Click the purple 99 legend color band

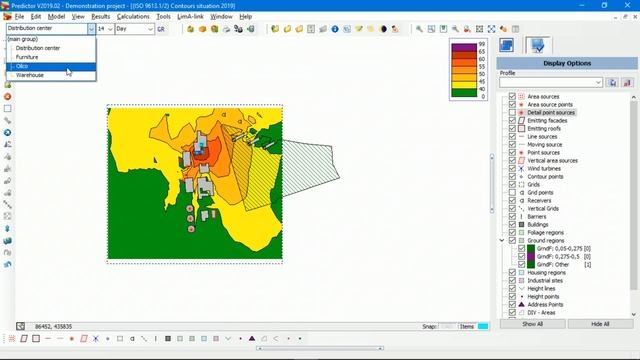coord(464,47)
